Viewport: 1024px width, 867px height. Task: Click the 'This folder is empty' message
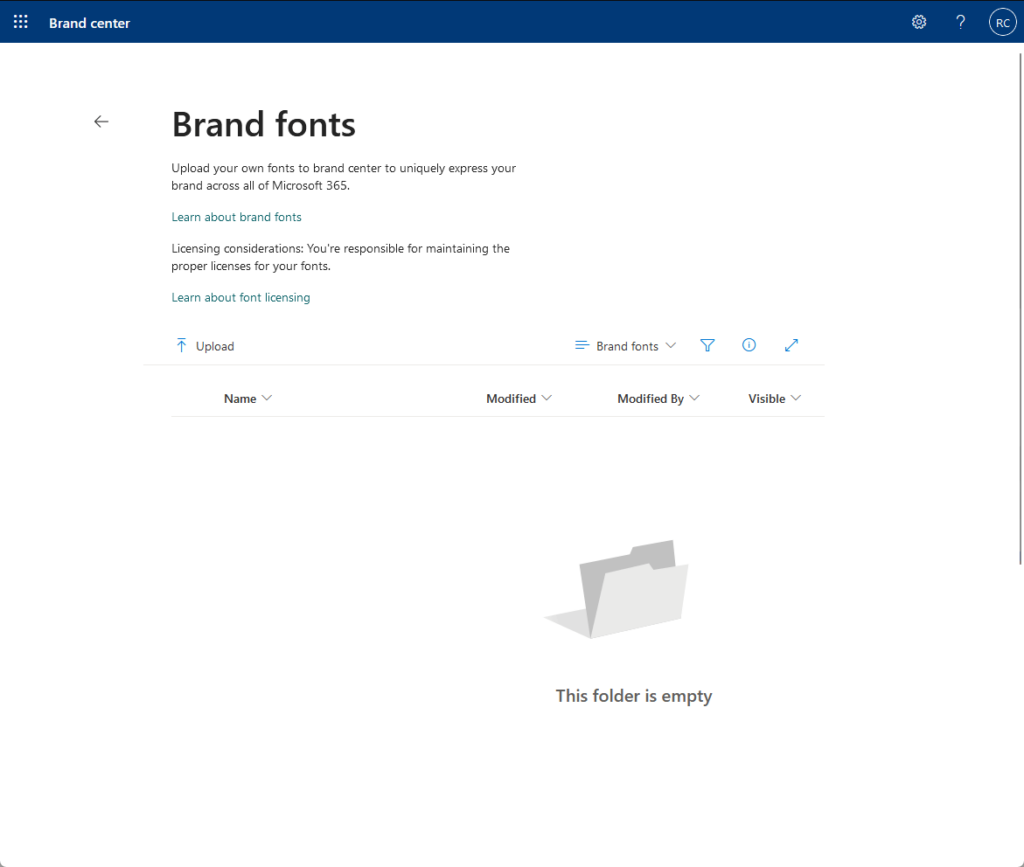pyautogui.click(x=633, y=696)
